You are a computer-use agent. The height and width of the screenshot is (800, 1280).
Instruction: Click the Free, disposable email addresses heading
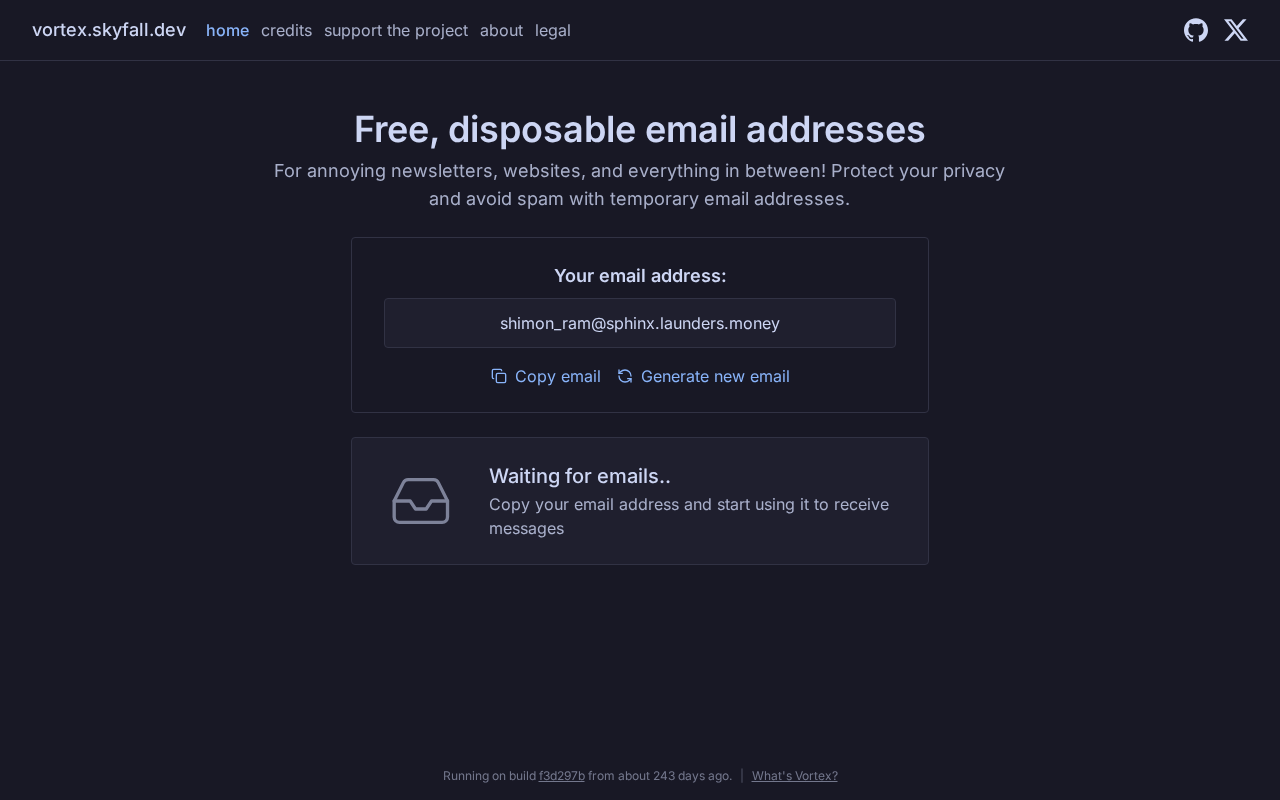pos(640,130)
